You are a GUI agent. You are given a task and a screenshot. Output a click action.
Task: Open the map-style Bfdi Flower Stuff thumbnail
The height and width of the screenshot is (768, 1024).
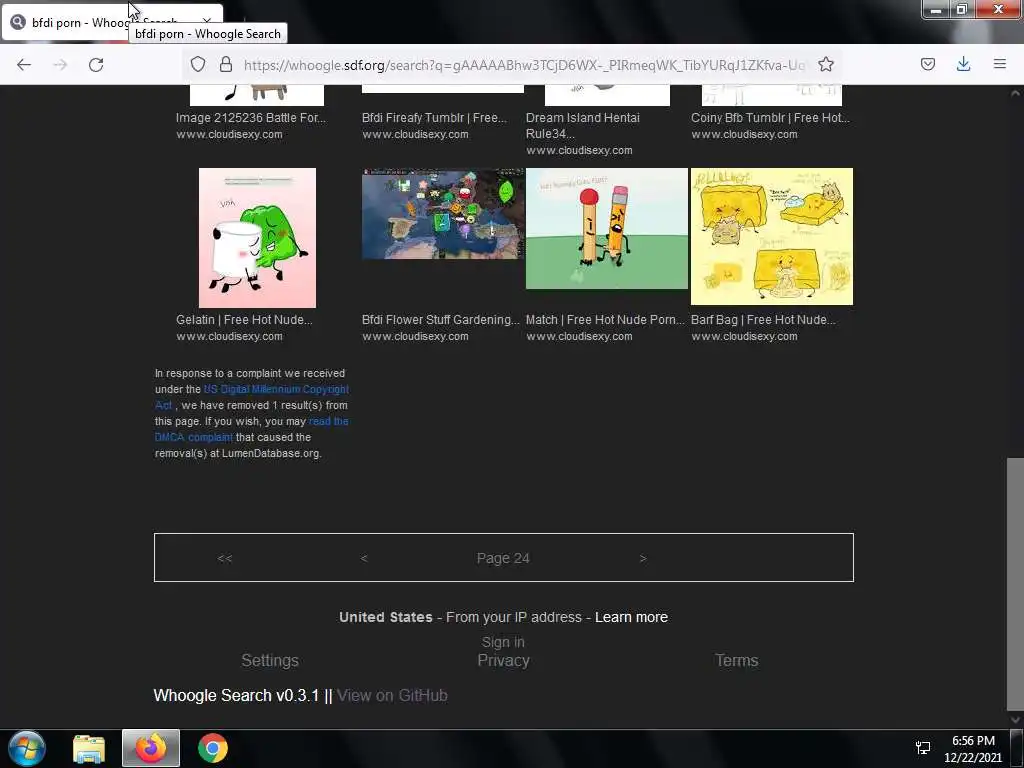[x=443, y=214]
